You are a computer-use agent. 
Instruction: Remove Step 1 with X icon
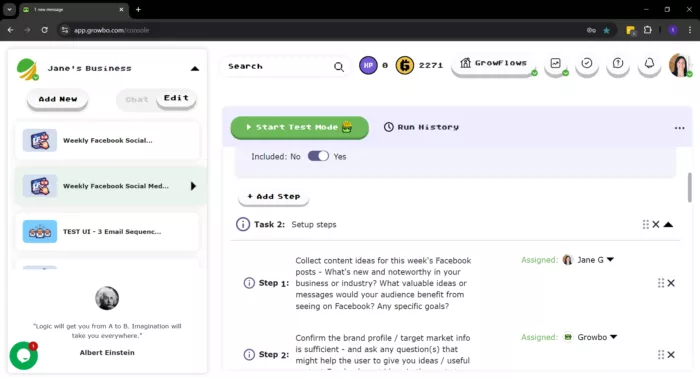tap(671, 283)
